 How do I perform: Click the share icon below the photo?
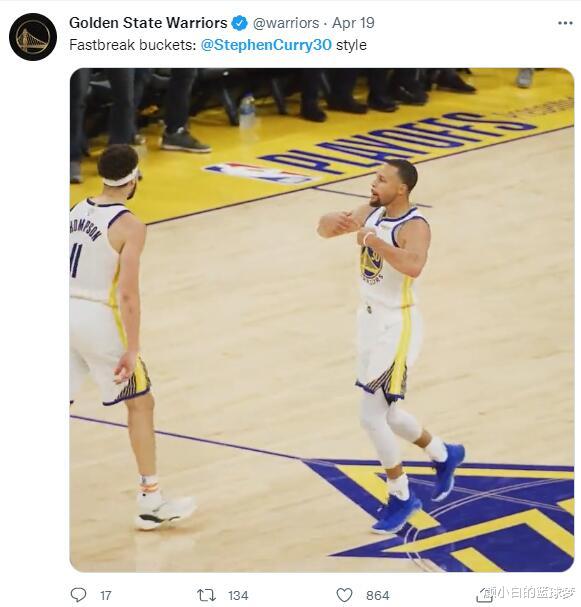coord(483,595)
